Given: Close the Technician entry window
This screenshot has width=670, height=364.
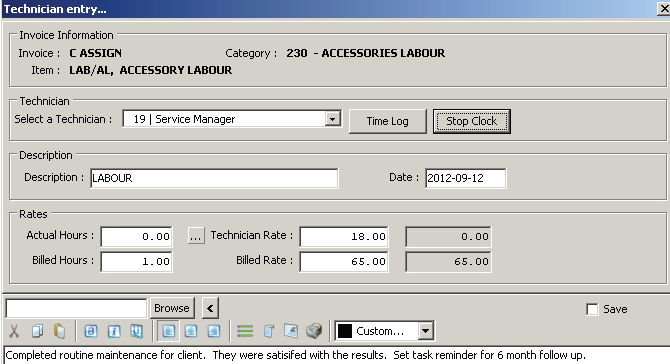Looking at the screenshot, I should [663, 9].
